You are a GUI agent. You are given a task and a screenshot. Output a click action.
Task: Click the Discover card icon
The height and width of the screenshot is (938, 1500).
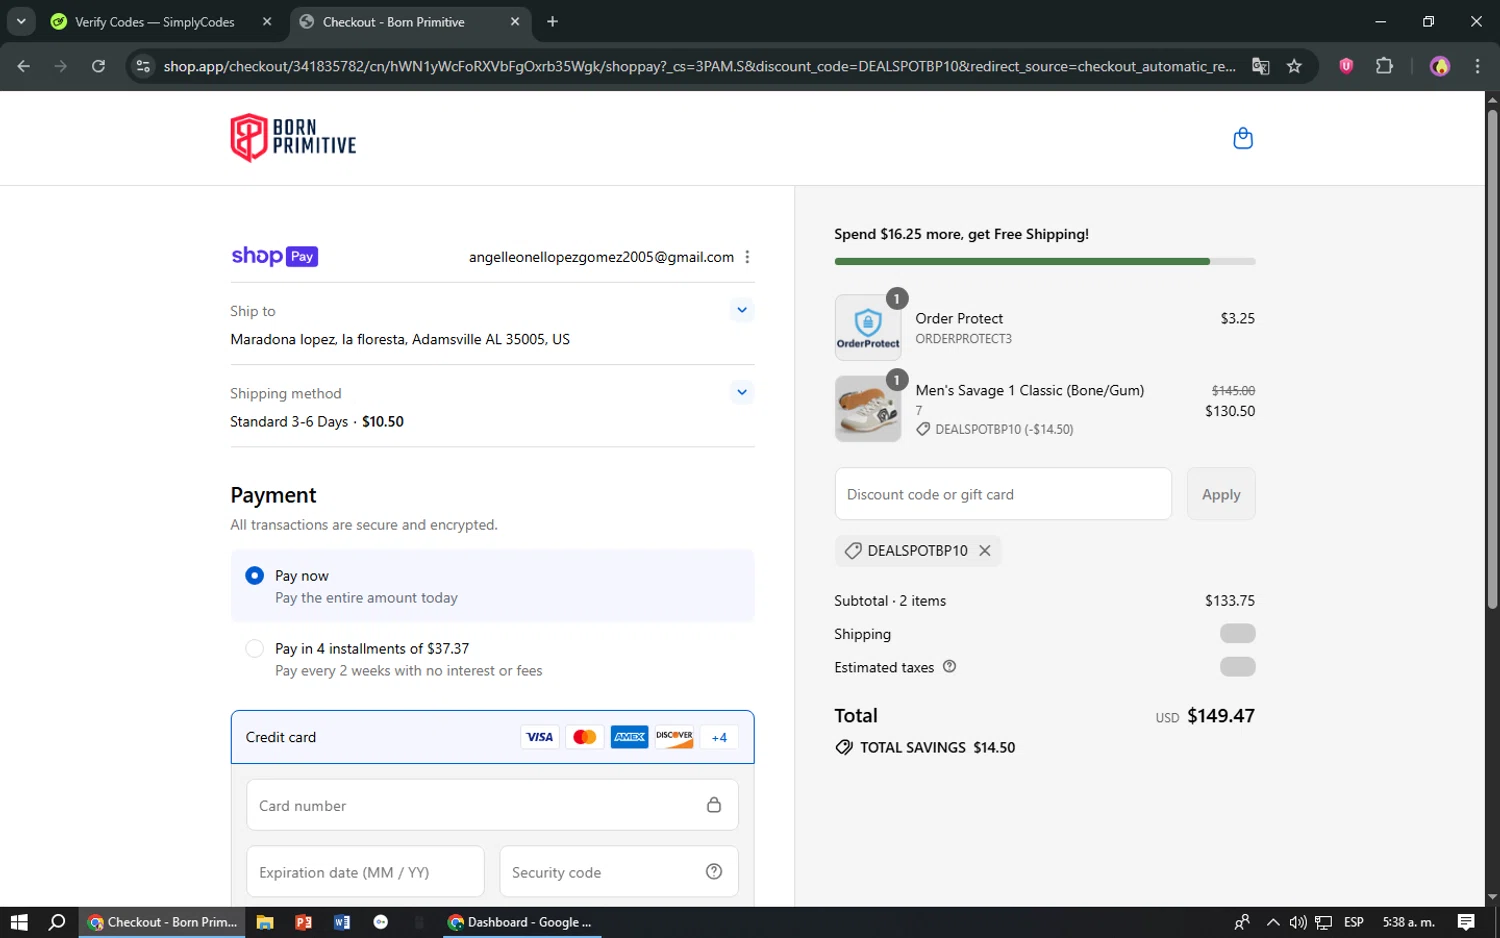click(x=675, y=737)
